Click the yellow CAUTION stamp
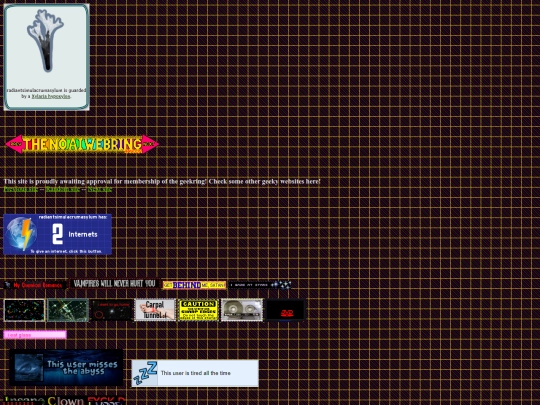Image resolution: width=540 pixels, height=405 pixels. 198,310
